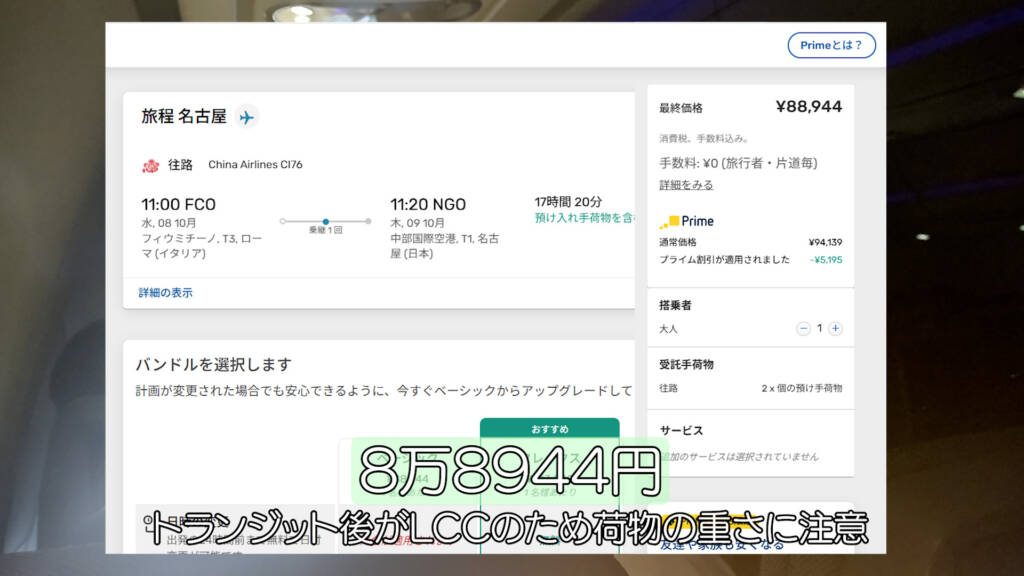Open the '詳細の表示' flight details link
This screenshot has height=576, width=1024.
coord(165,293)
